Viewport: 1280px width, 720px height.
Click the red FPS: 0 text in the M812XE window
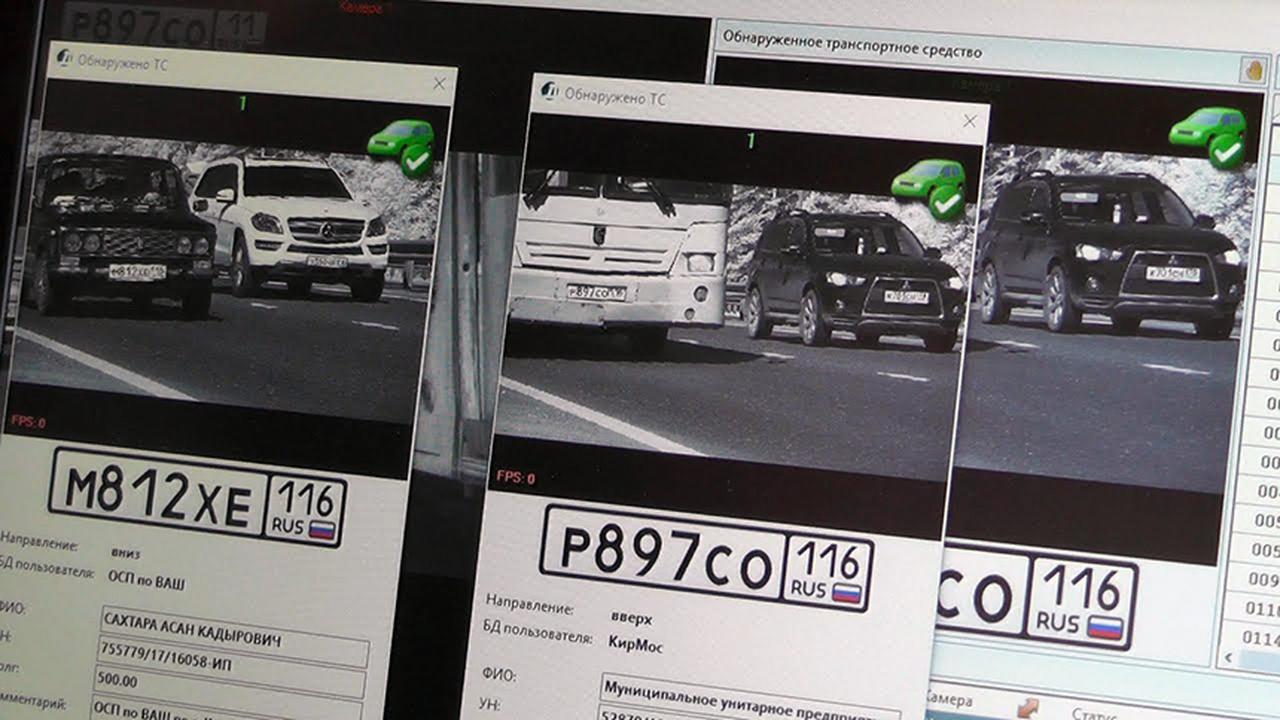(x=28, y=422)
